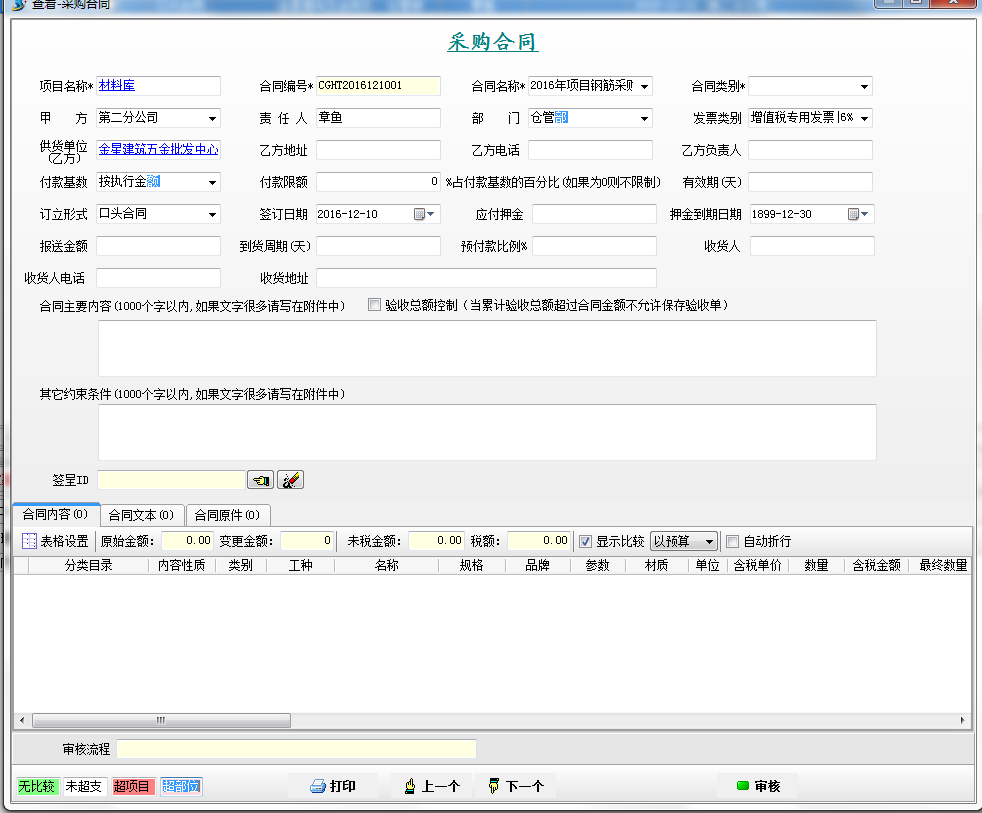Click the pencil edit icon next to 签呈ID
982x813 pixels.
[289, 479]
